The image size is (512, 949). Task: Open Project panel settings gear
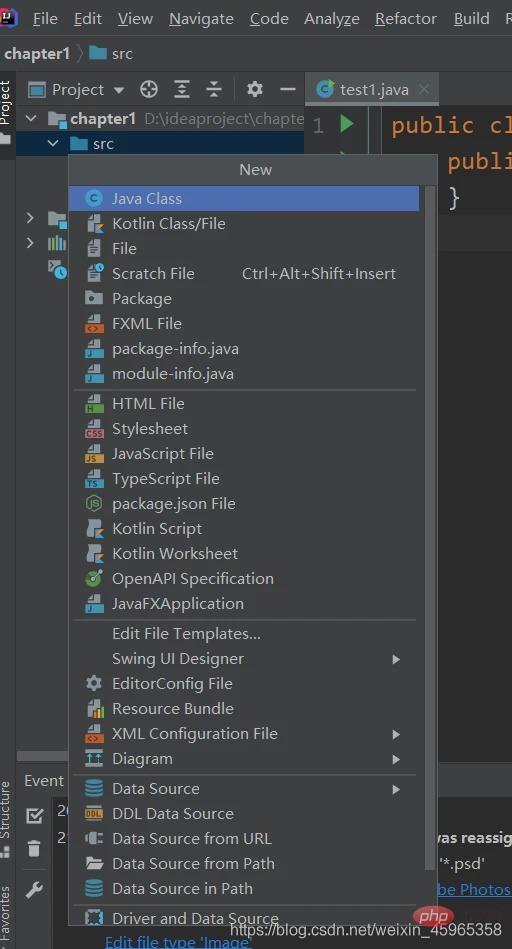coord(255,90)
